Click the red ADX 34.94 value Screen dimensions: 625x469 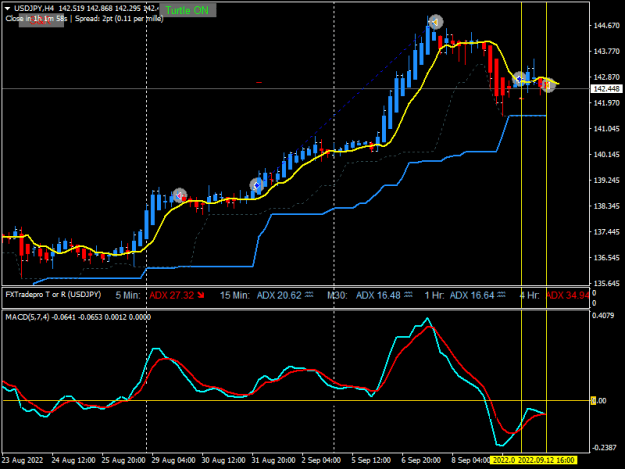pos(567,295)
